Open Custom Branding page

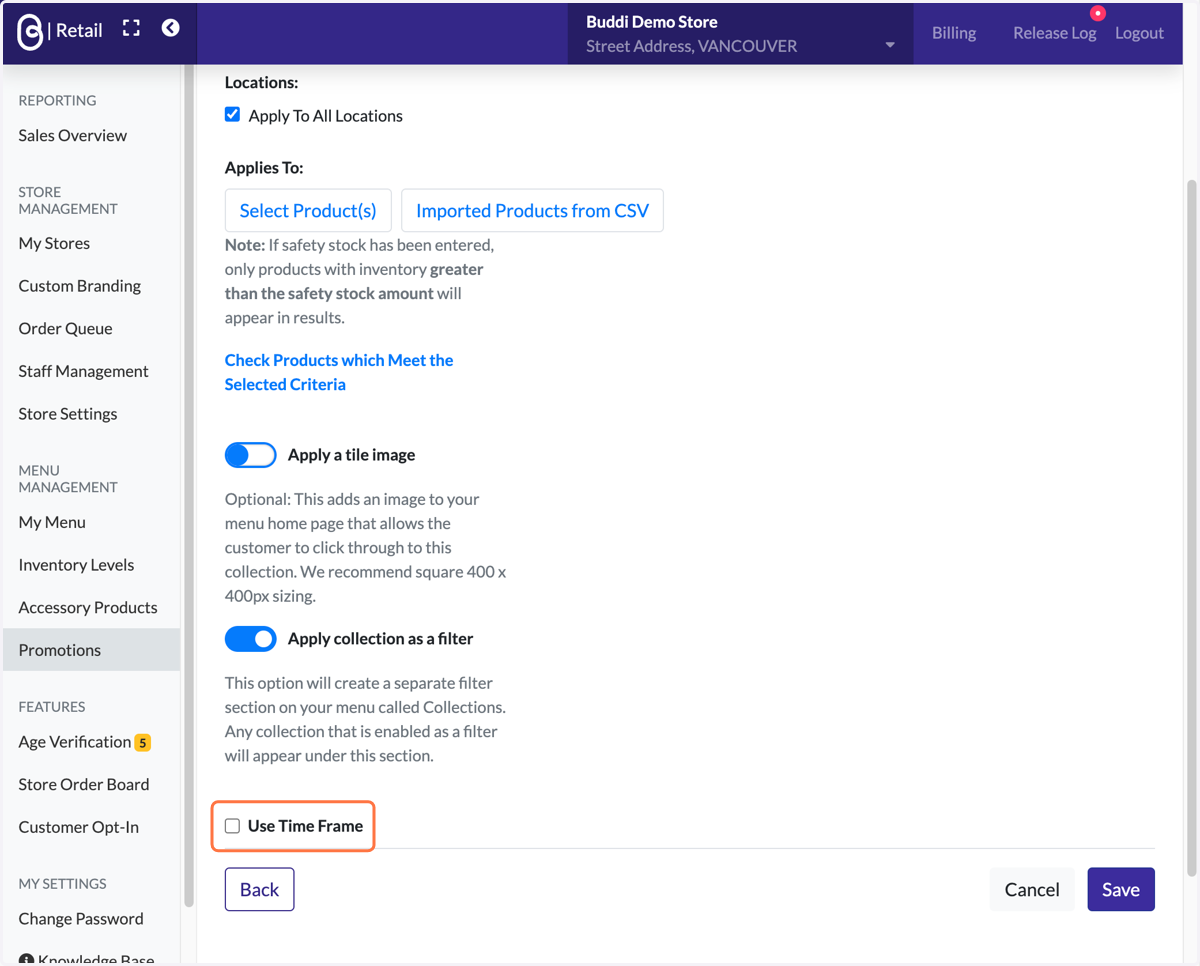(80, 286)
